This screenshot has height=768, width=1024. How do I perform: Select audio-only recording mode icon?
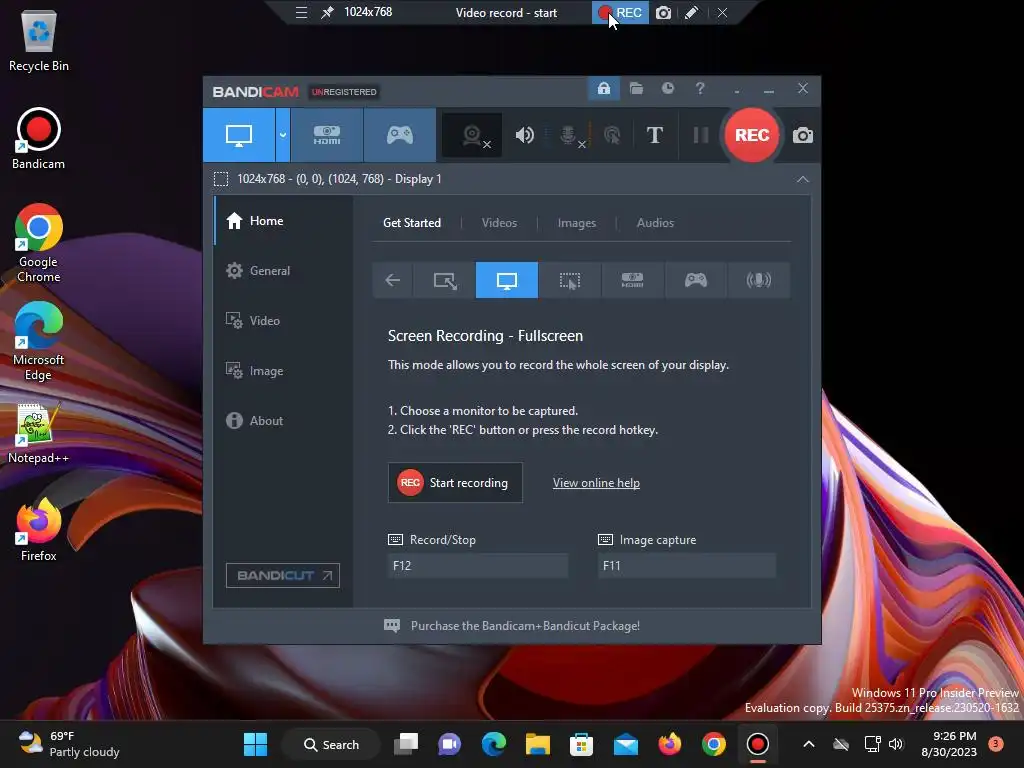758,280
